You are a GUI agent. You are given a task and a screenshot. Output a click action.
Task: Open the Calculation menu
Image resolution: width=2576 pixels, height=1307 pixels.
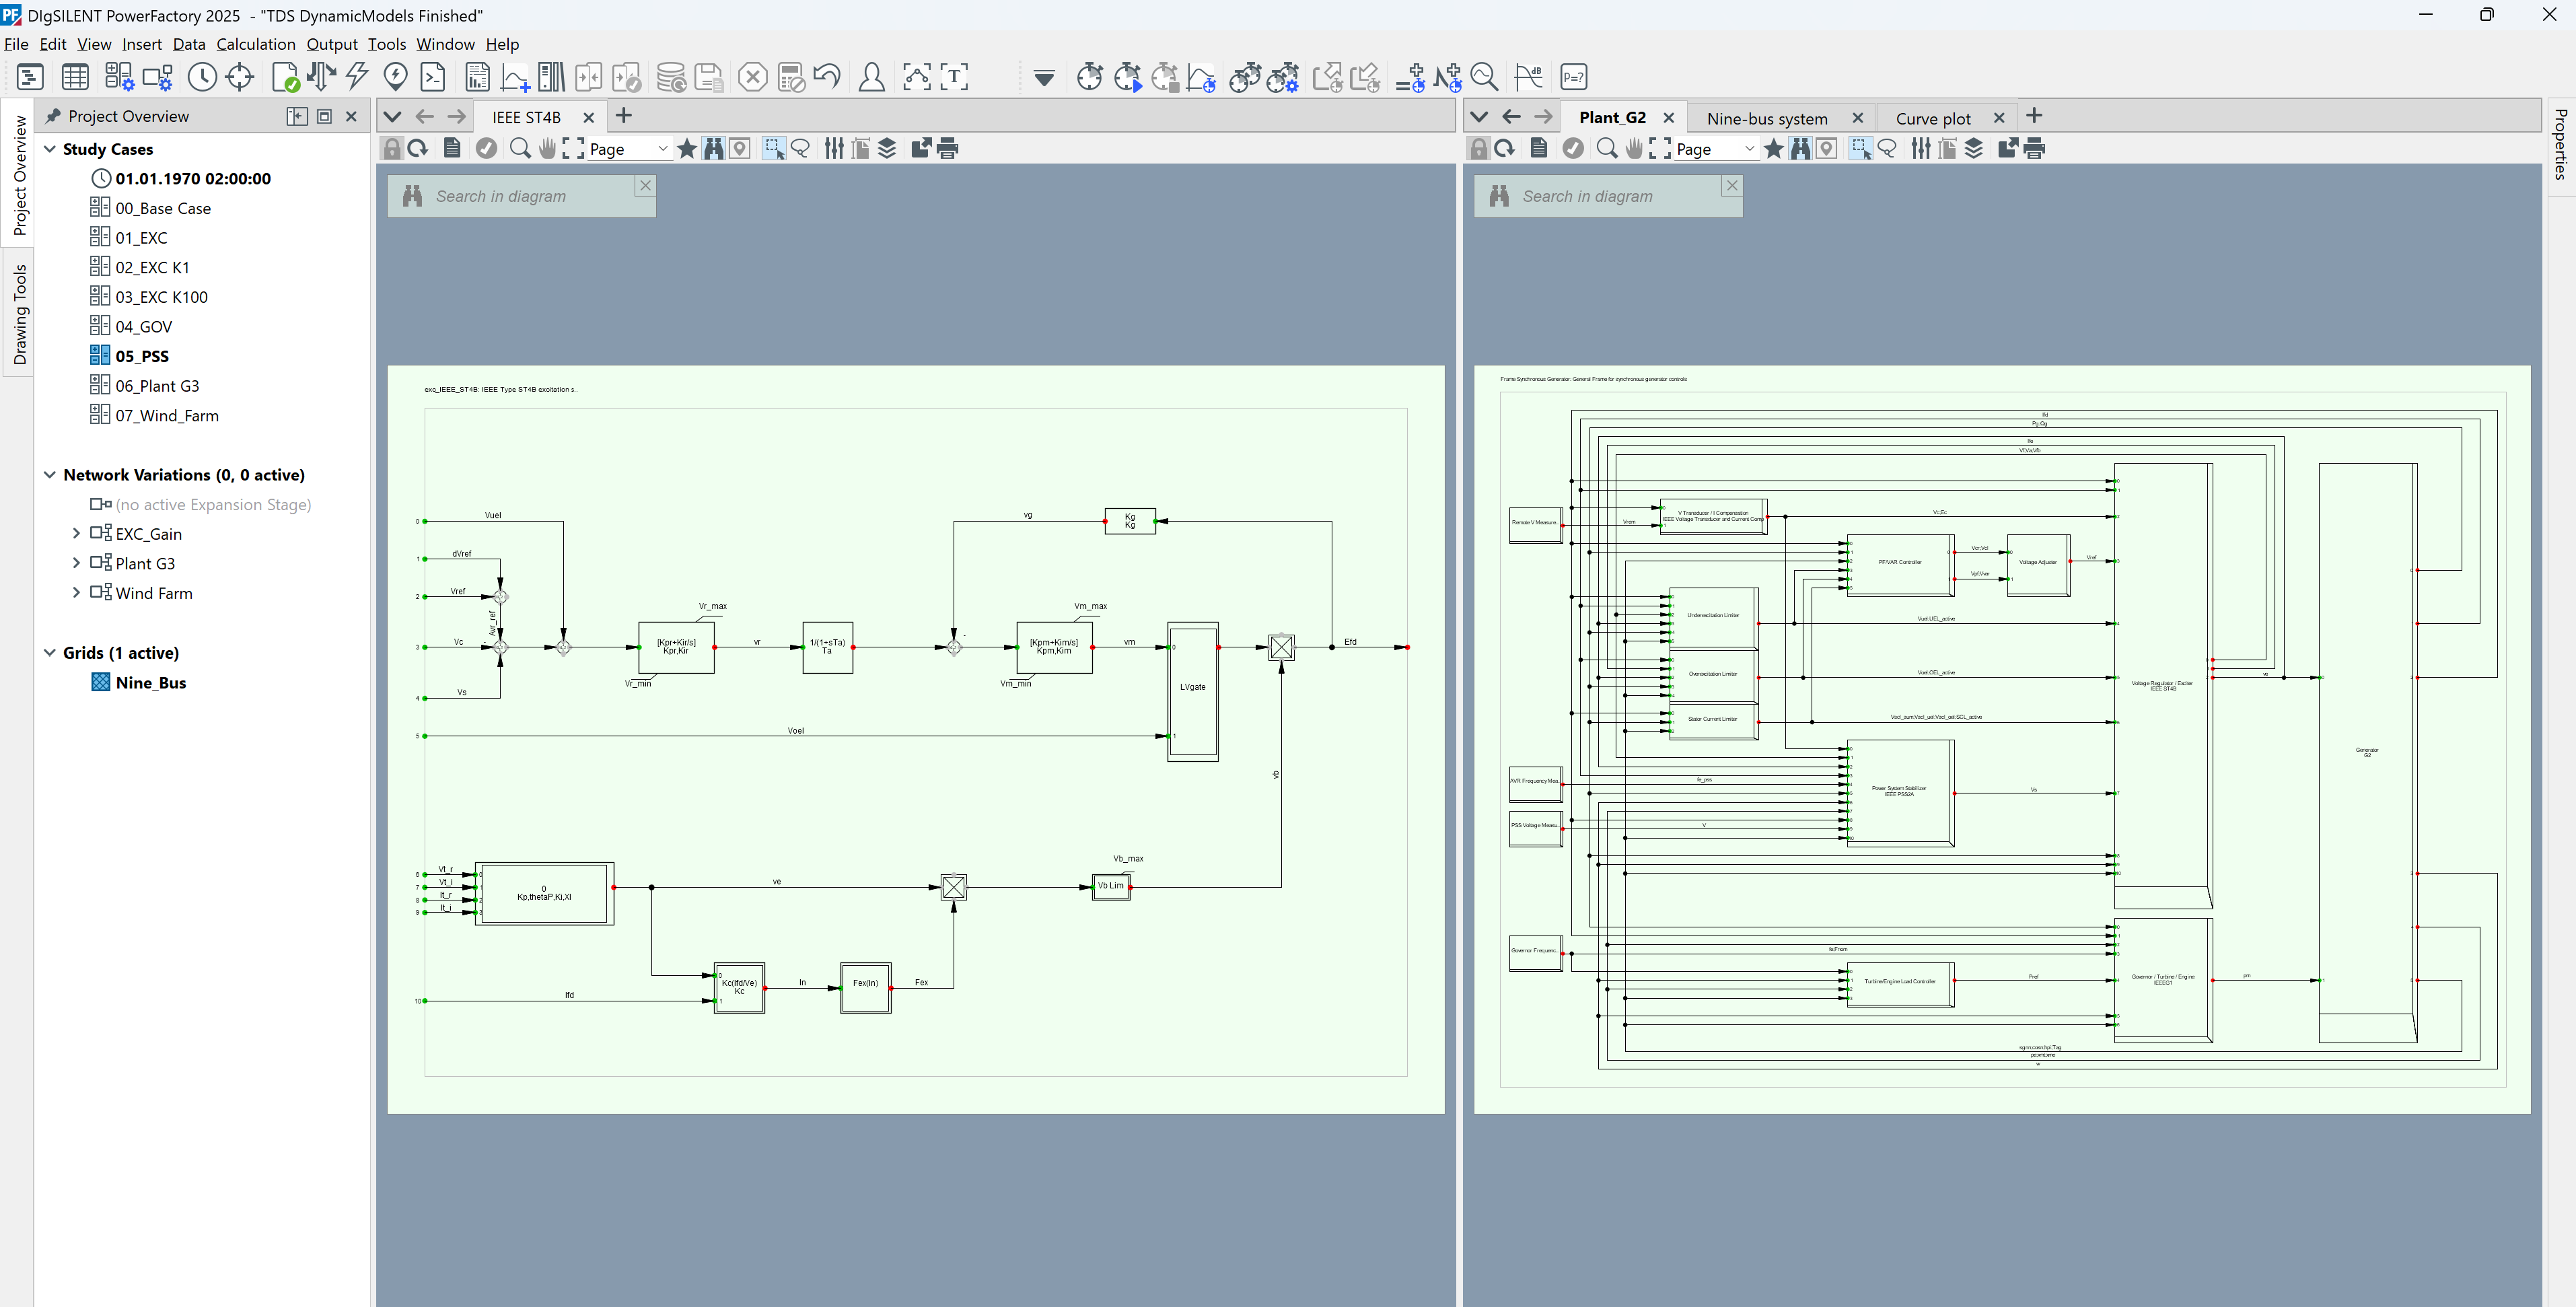pos(256,44)
